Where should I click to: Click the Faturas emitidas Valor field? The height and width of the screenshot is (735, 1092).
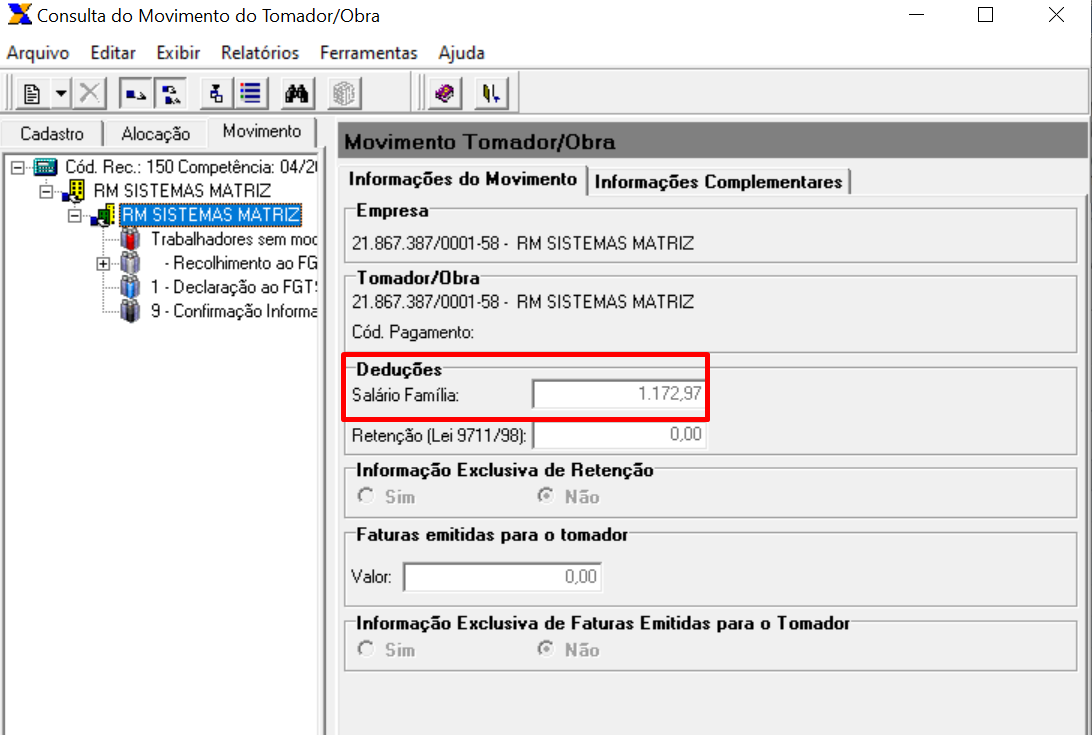[x=502, y=577]
